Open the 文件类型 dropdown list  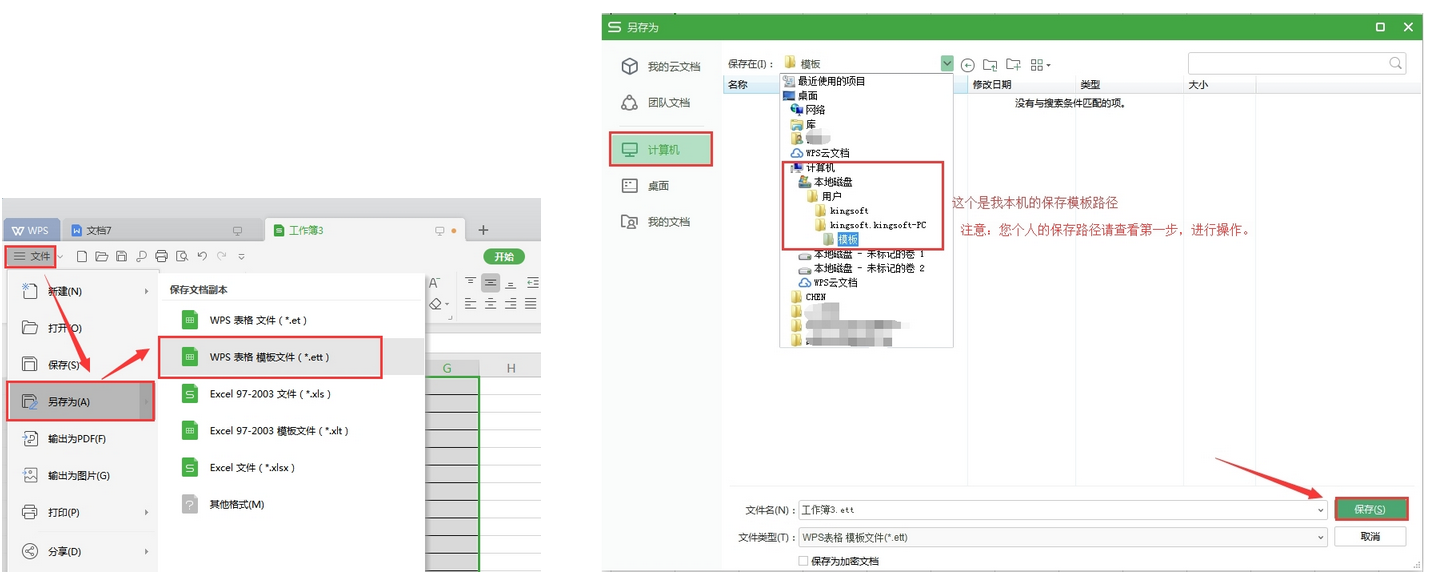pyautogui.click(x=1320, y=537)
